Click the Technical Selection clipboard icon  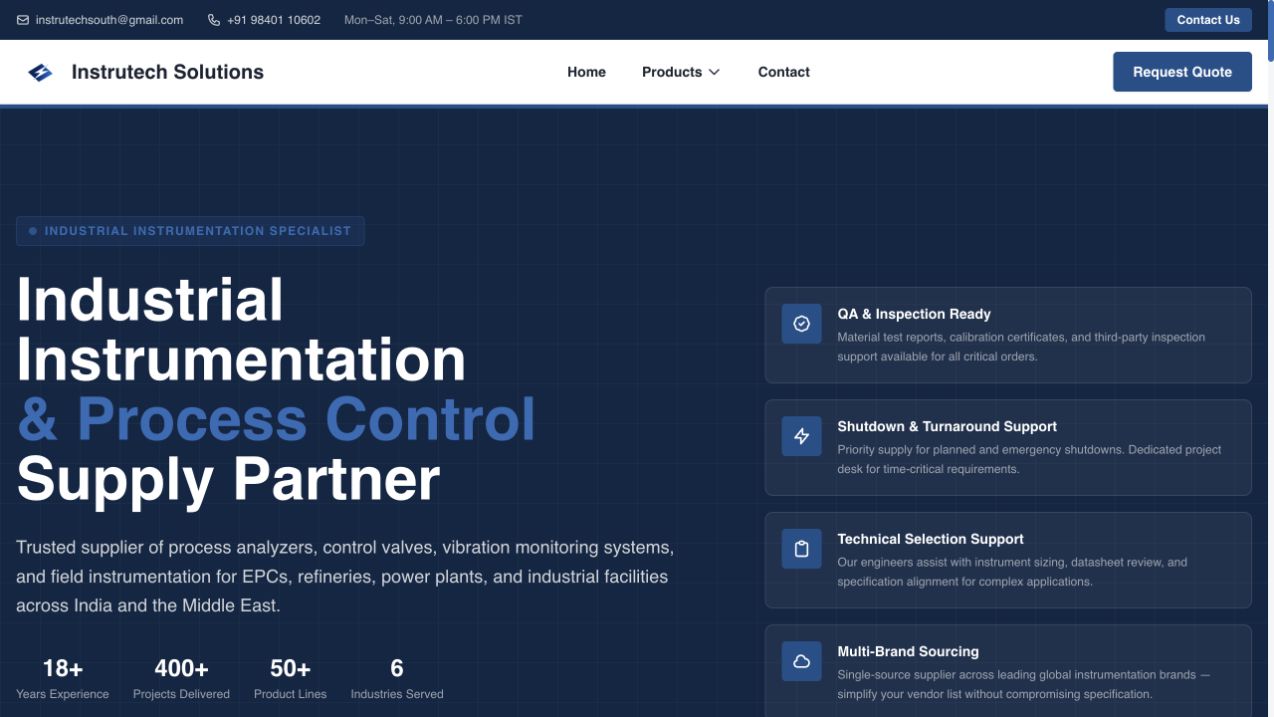(x=801, y=549)
